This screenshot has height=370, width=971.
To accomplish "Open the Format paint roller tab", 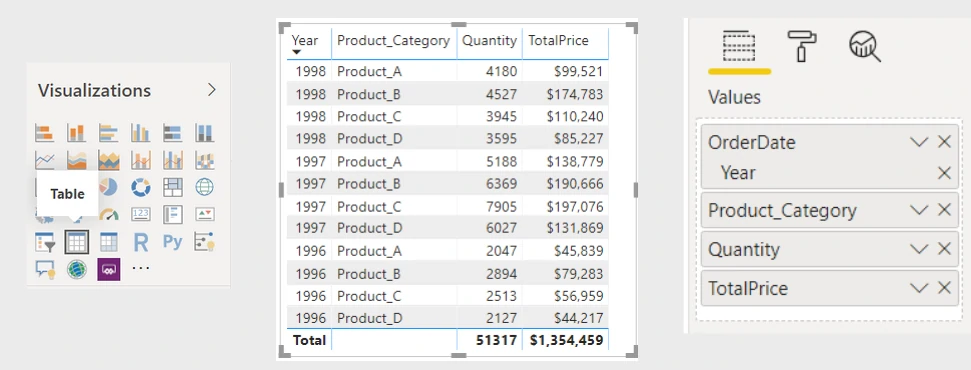I will (801, 46).
